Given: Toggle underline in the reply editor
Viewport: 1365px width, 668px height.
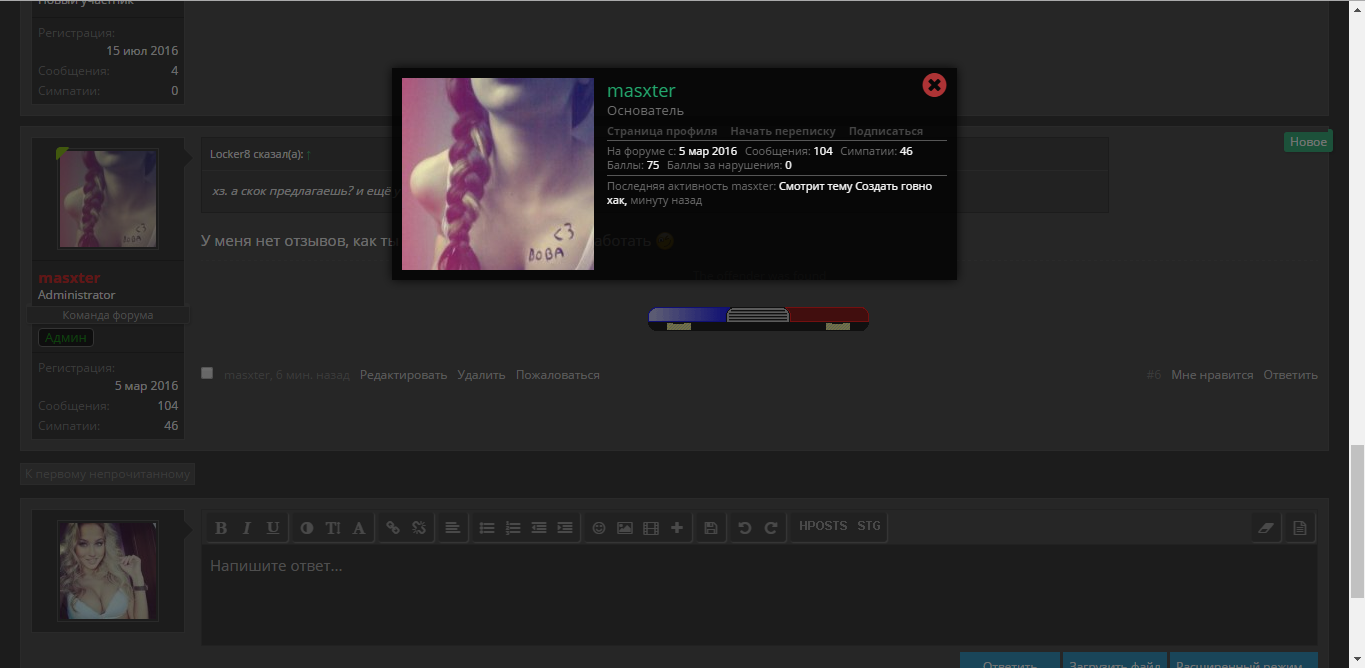Looking at the screenshot, I should pos(272,528).
